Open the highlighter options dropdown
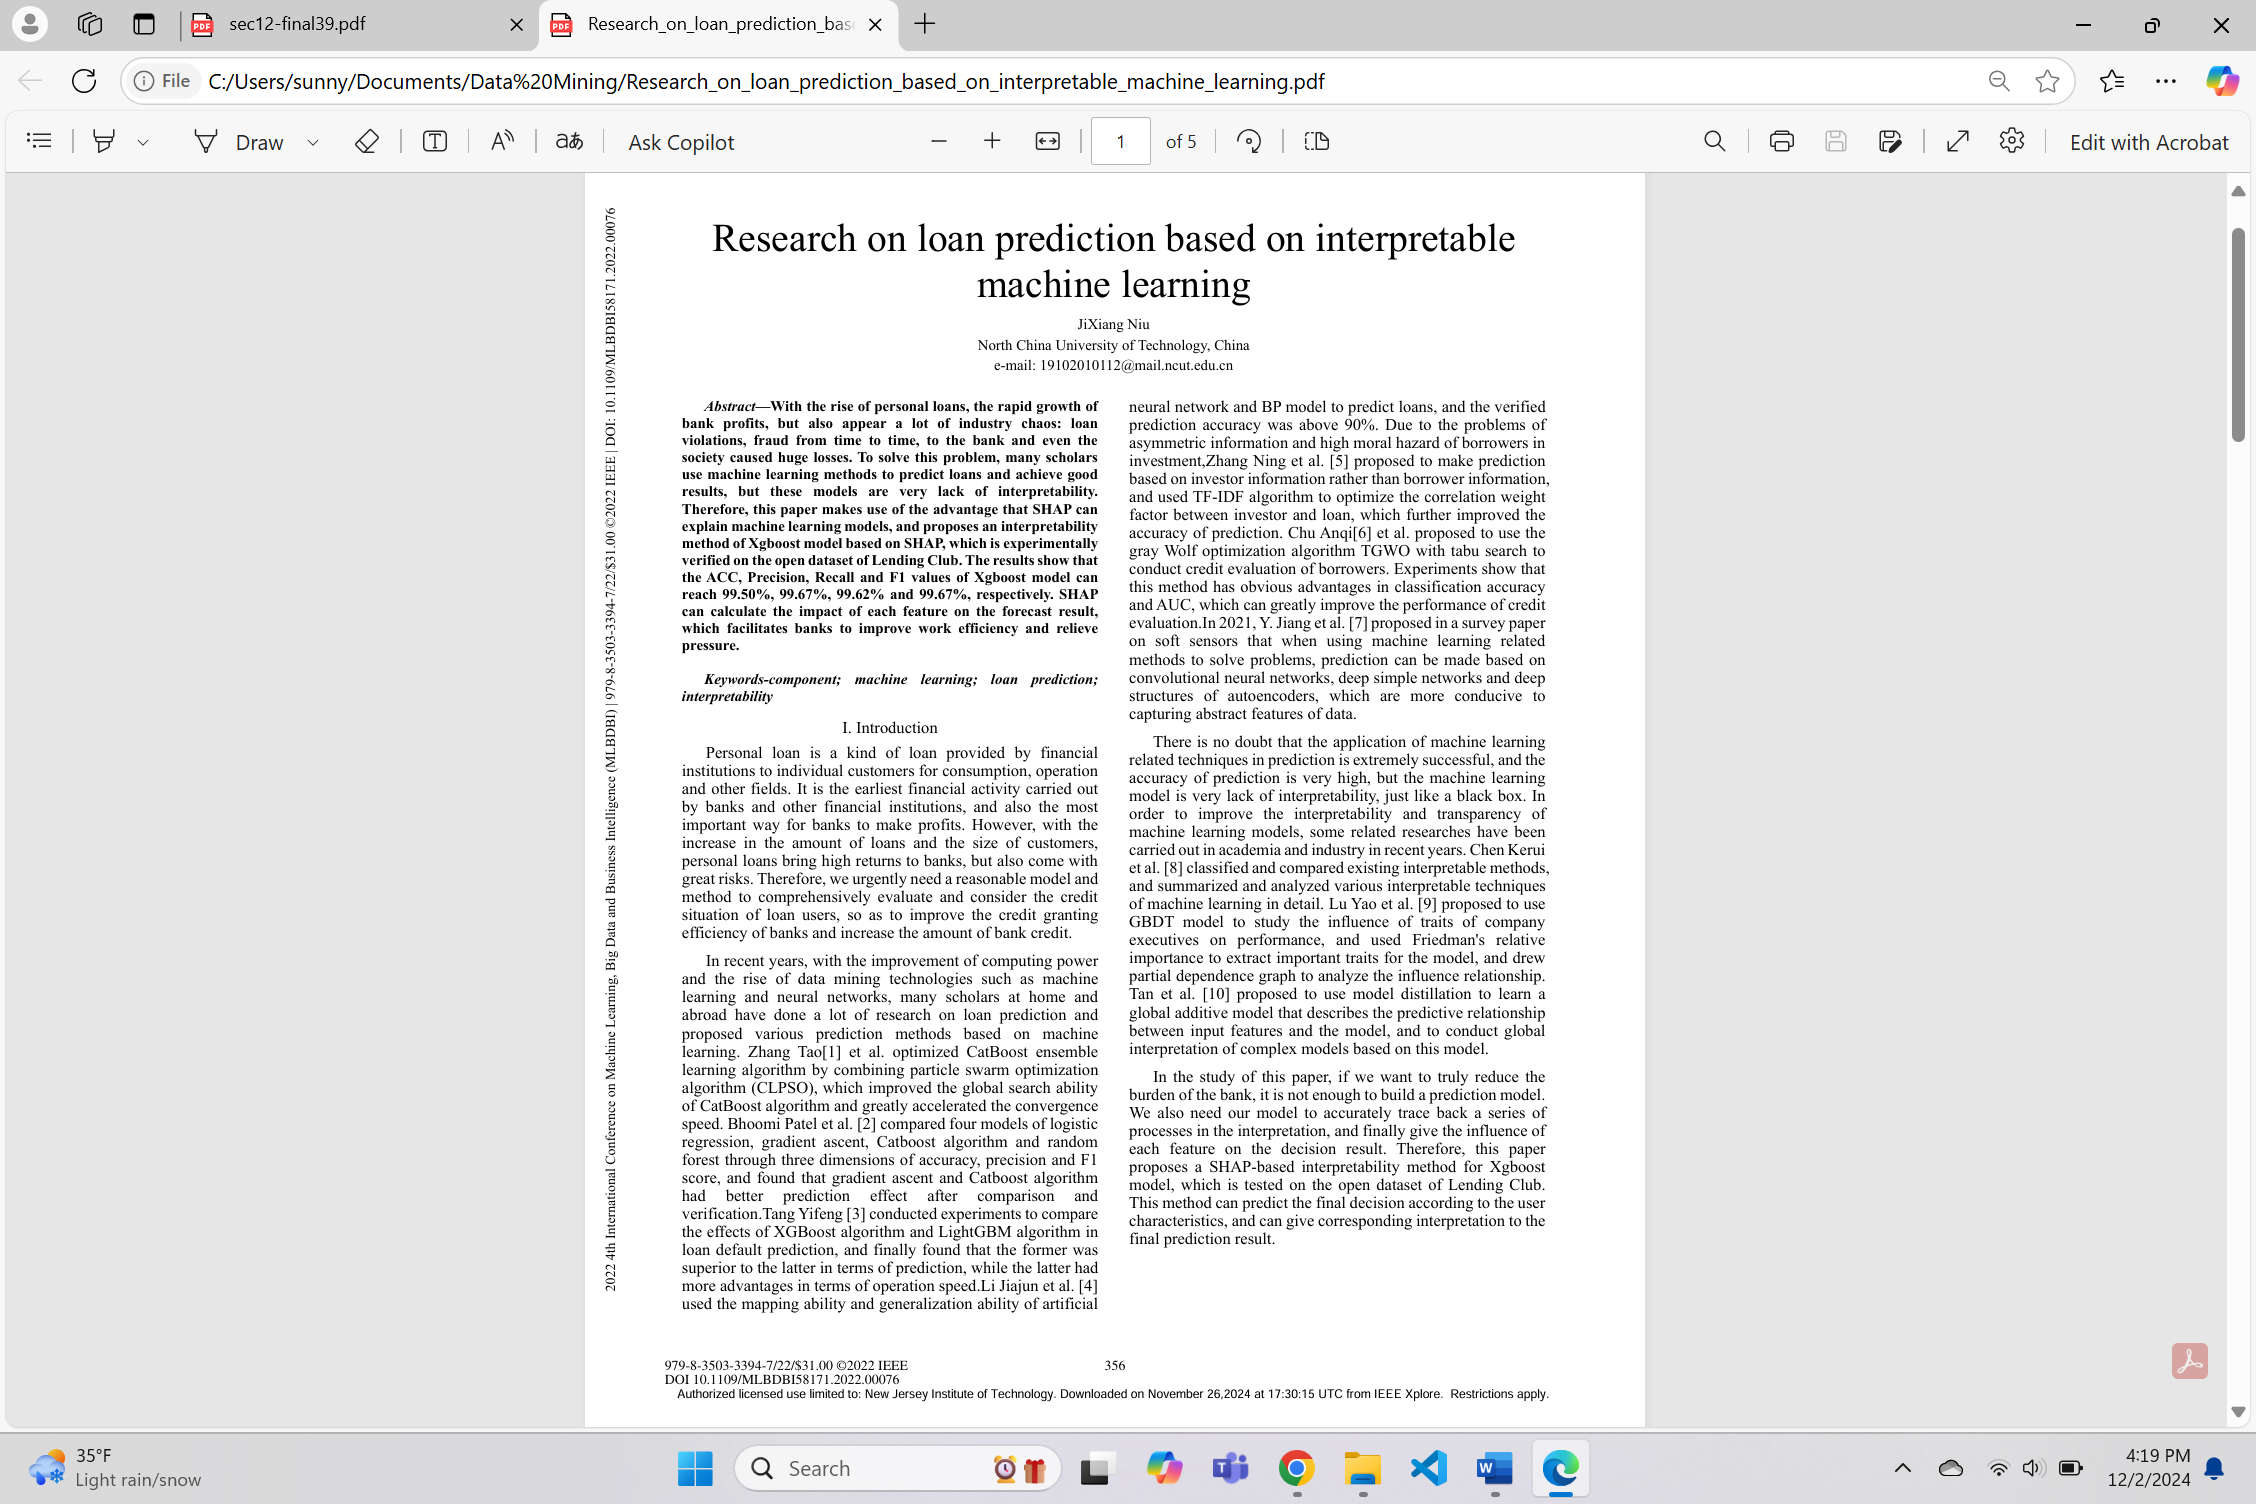2256x1504 pixels. pyautogui.click(x=143, y=141)
